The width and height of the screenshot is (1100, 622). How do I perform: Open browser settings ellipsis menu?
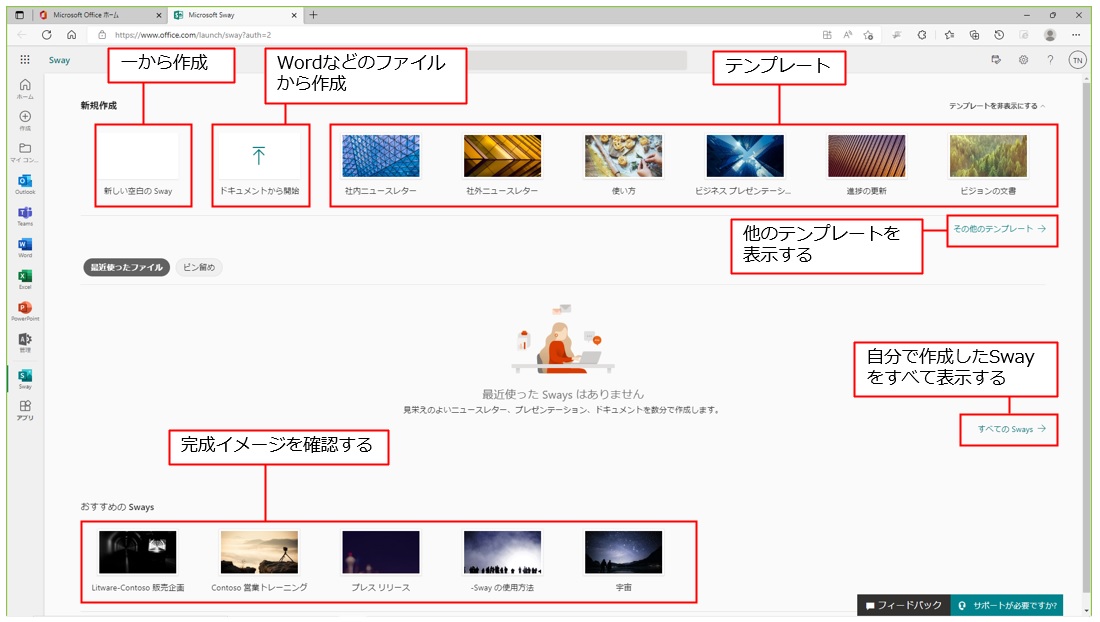tap(1076, 34)
